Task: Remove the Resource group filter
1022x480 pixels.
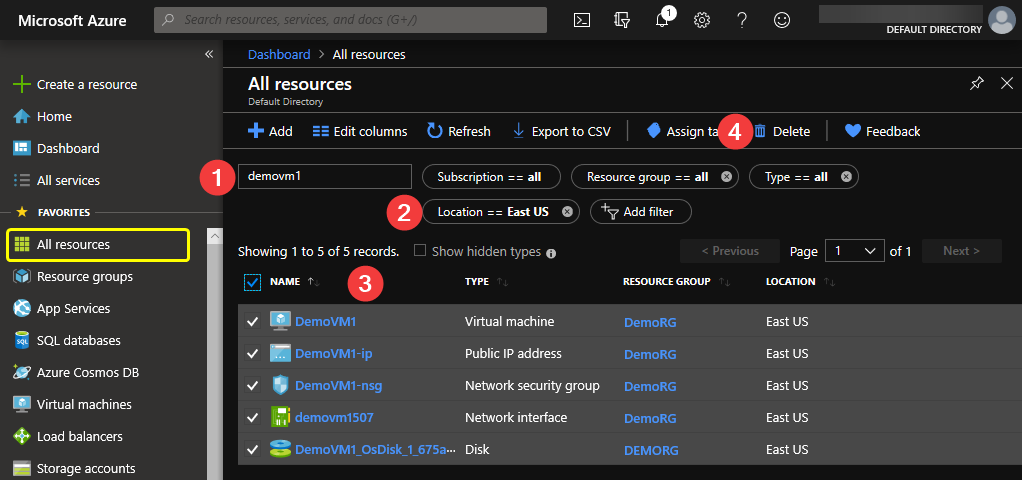Action: [726, 177]
